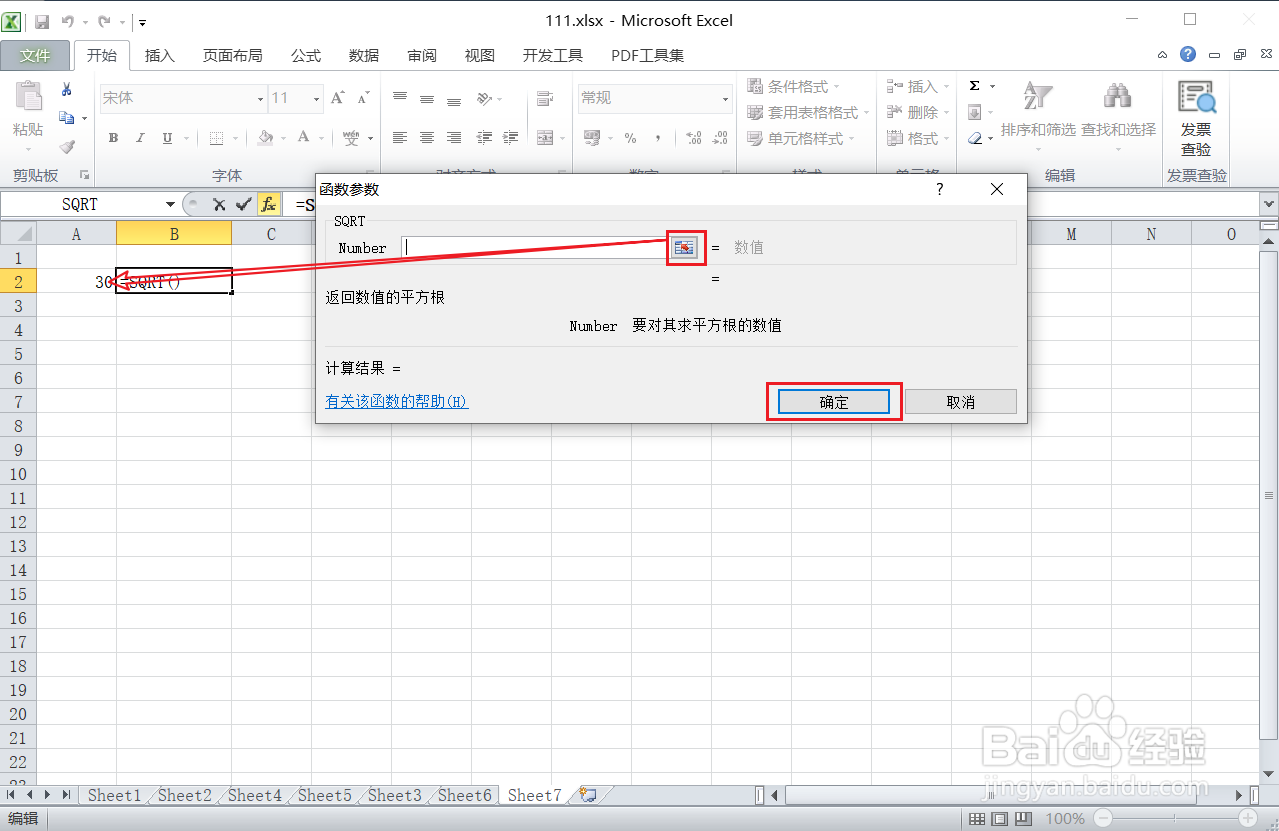Expand the Delete cells (删除) dropdown
Image resolution: width=1279 pixels, height=831 pixels.
[946, 112]
